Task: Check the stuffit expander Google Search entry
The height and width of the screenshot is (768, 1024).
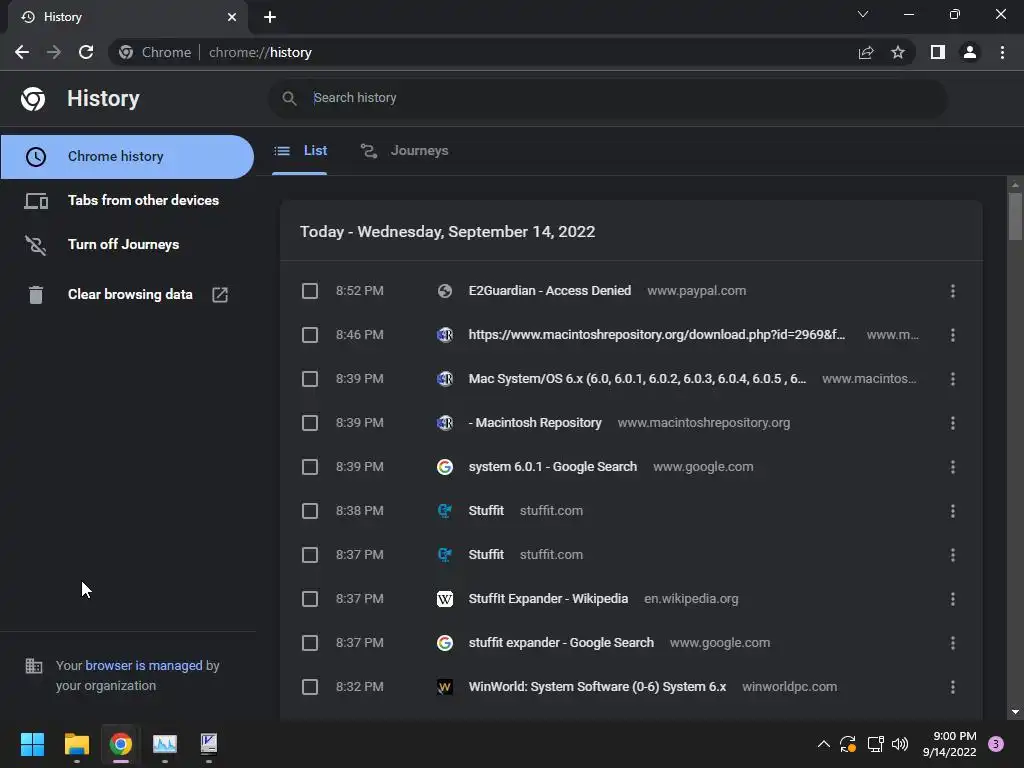Action: tap(310, 643)
